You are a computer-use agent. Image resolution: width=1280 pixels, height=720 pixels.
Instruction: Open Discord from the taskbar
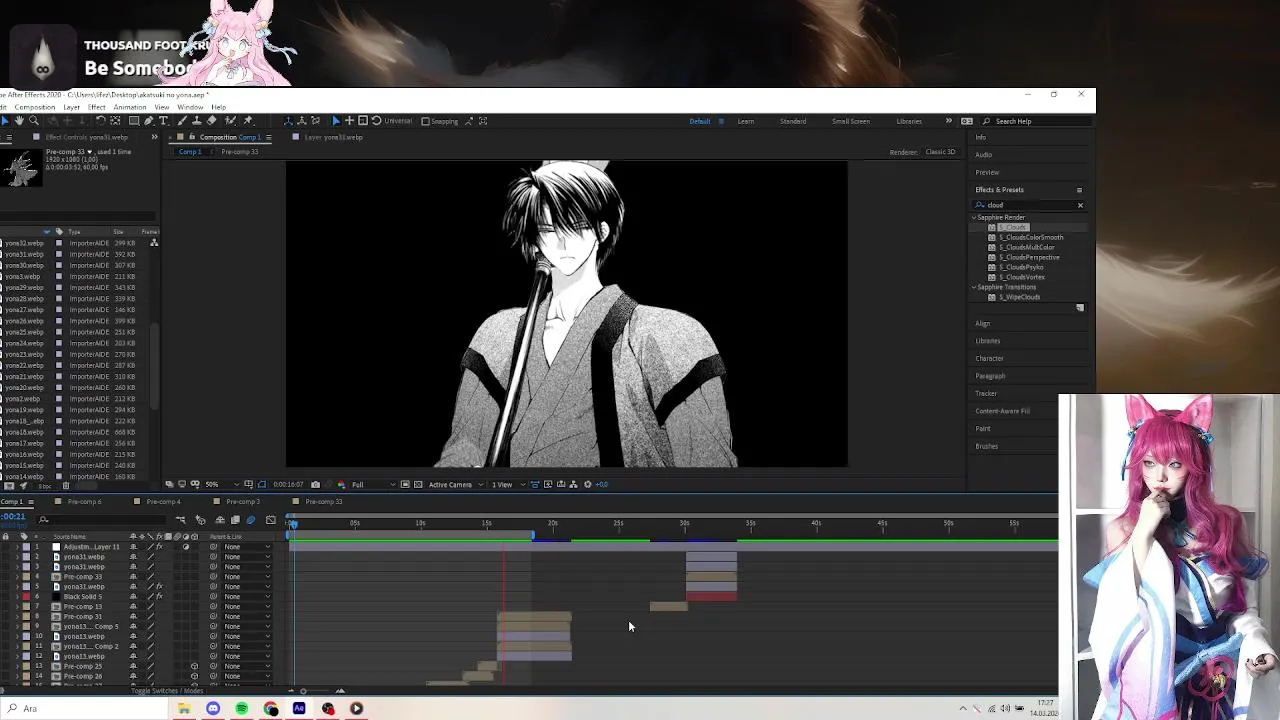coord(213,708)
